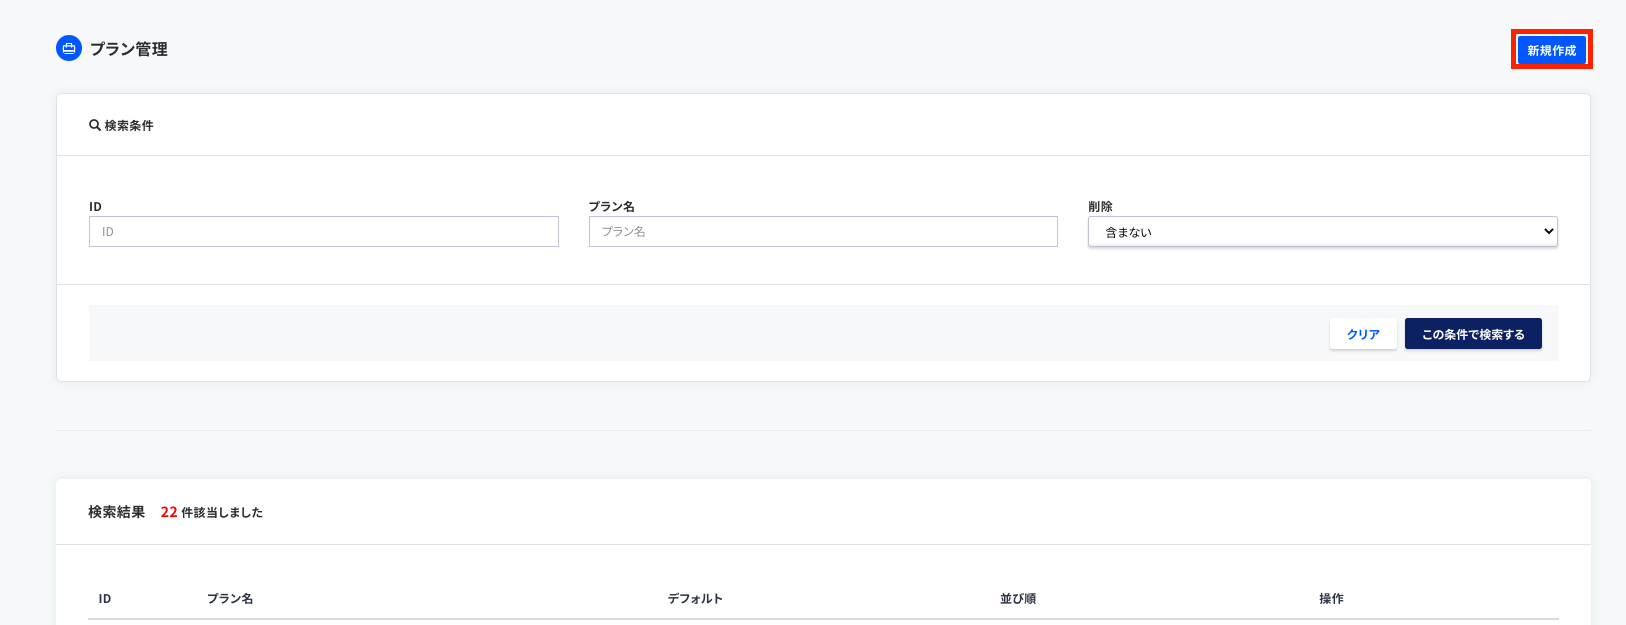Click the ID column header

click(105, 598)
